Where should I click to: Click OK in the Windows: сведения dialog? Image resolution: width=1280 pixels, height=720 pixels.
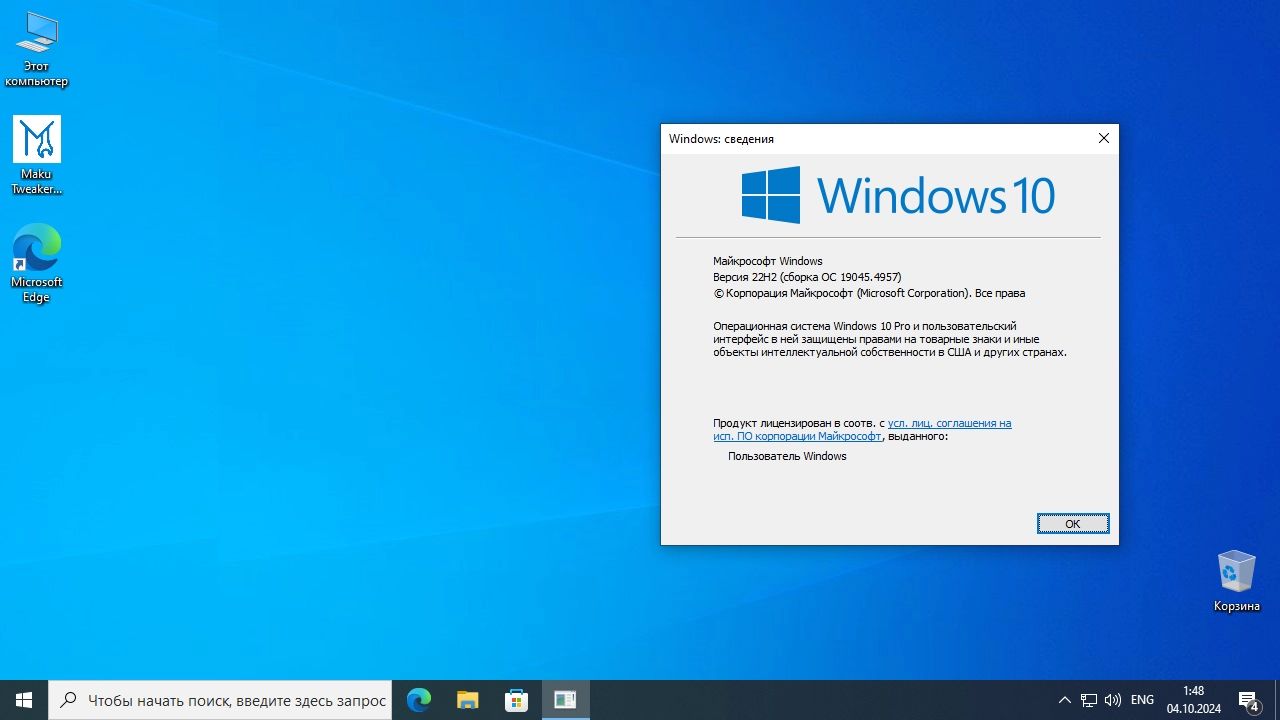(x=1073, y=524)
